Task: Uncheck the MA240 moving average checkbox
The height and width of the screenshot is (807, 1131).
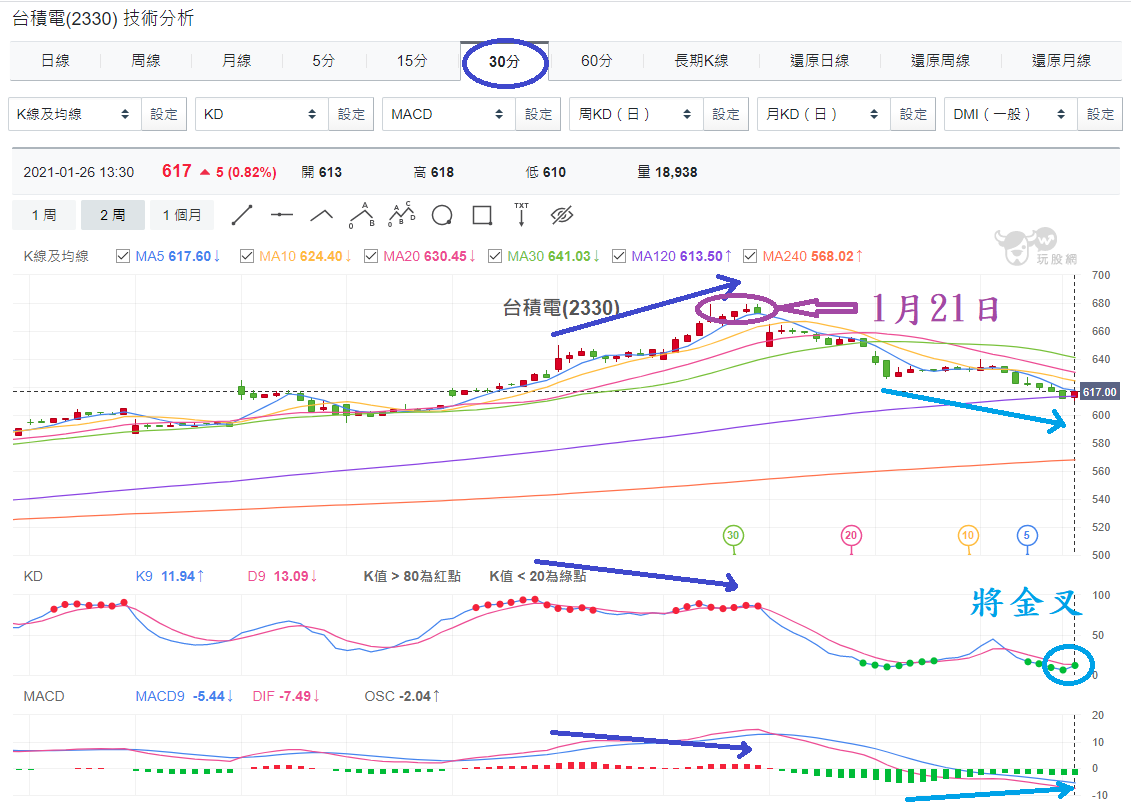Action: coord(750,256)
